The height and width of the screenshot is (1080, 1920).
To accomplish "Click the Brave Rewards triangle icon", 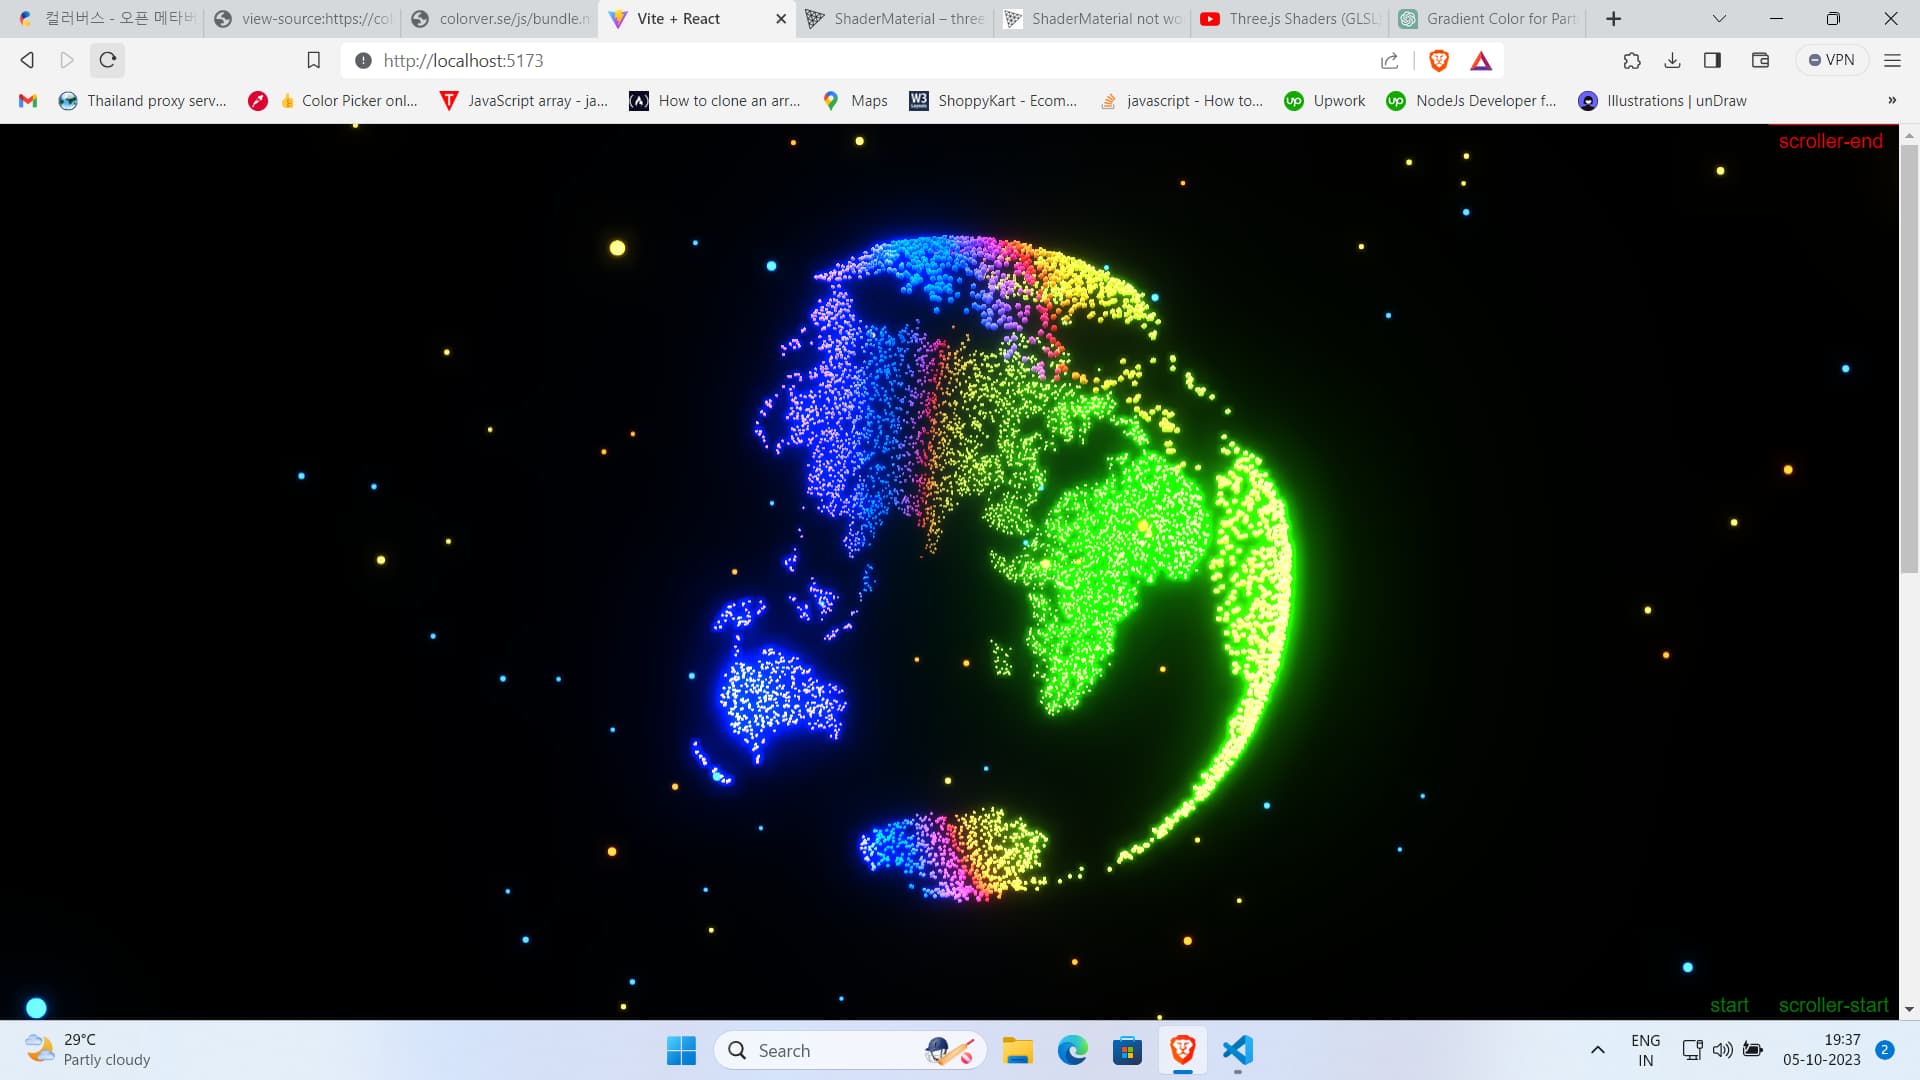I will click(1481, 61).
